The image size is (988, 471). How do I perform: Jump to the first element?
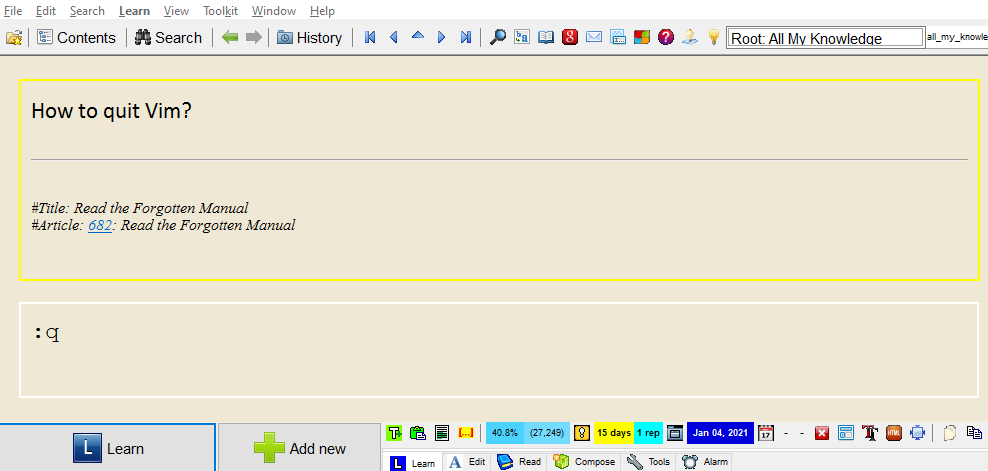click(370, 38)
